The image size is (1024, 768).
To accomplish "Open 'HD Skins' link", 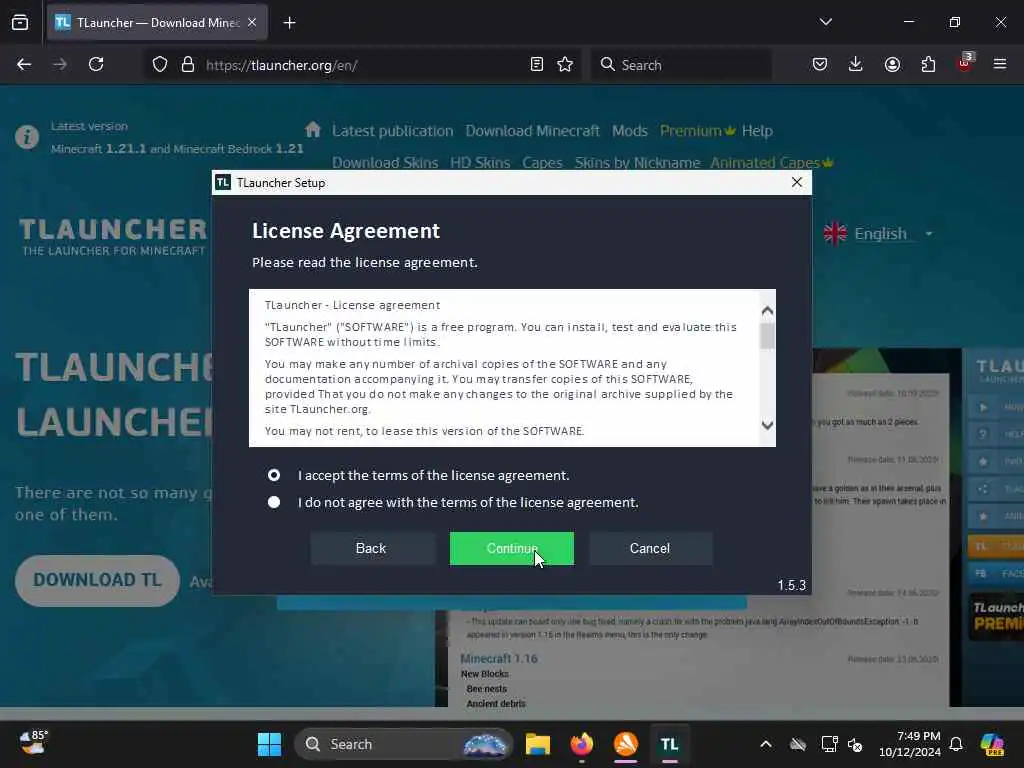I will pyautogui.click(x=480, y=163).
